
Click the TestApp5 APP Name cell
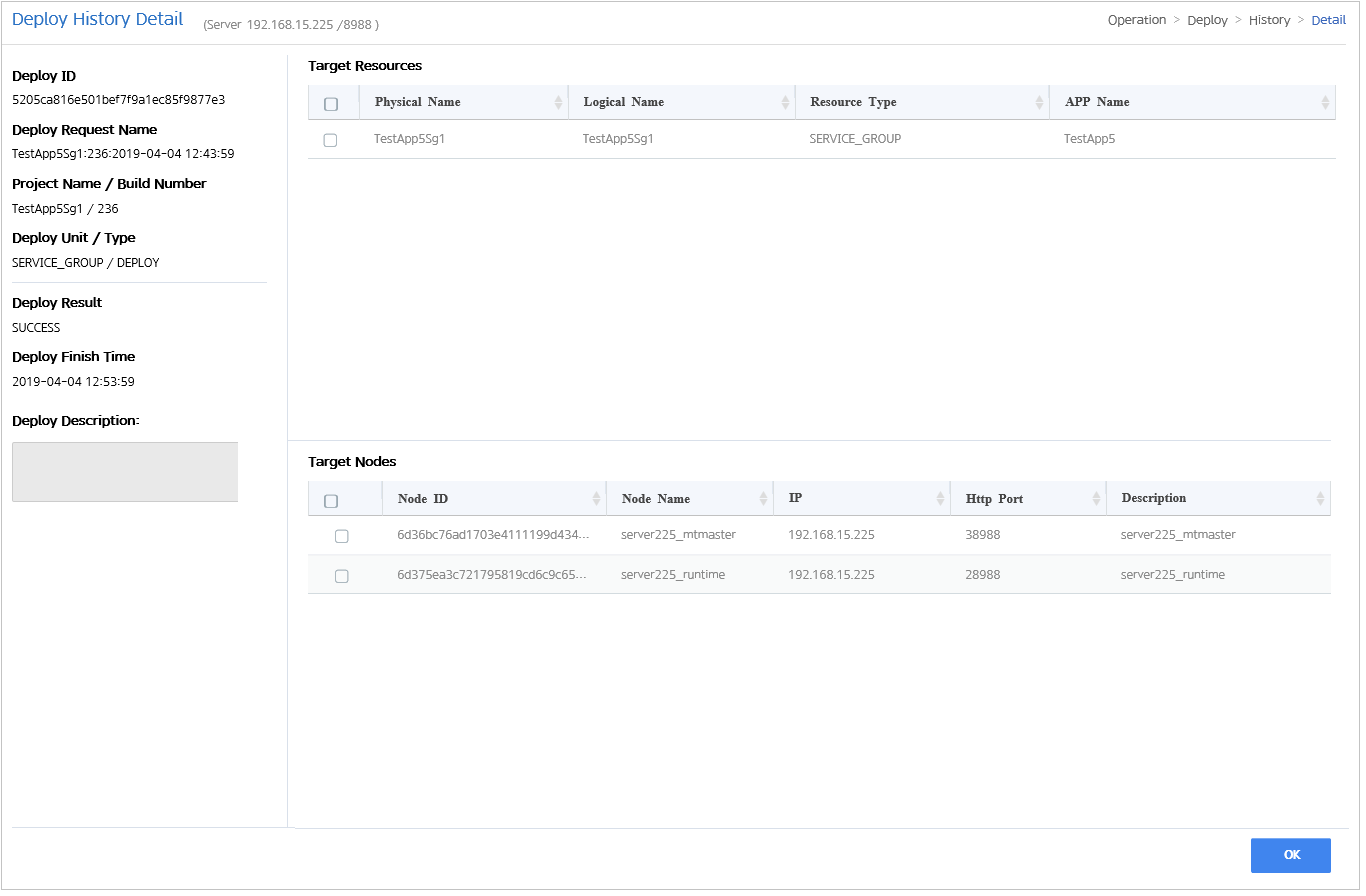click(x=1089, y=139)
